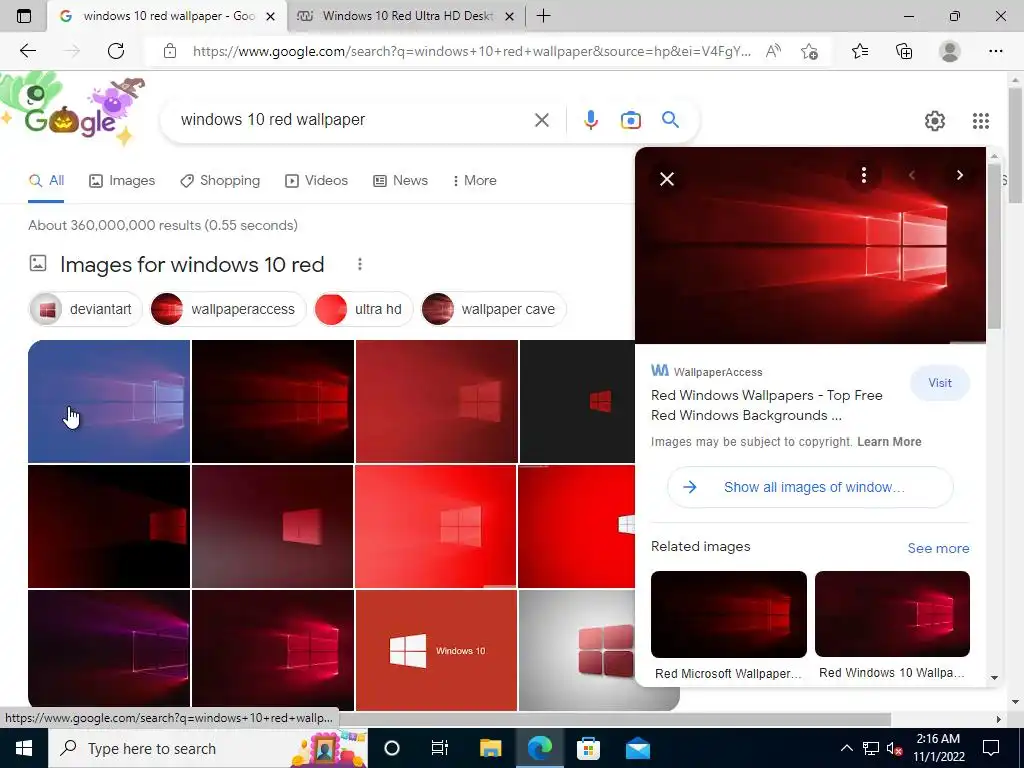Select the All results tab
This screenshot has width=1024, height=768.
tap(46, 181)
